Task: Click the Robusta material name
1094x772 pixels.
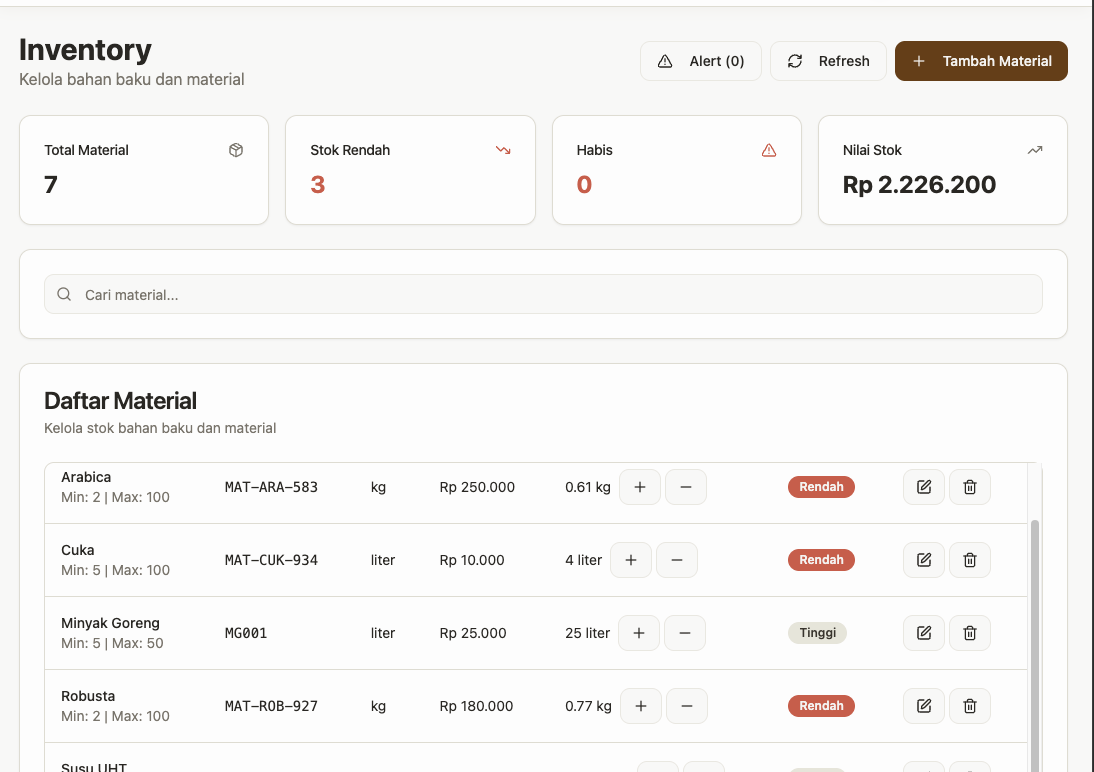Action: click(88, 696)
